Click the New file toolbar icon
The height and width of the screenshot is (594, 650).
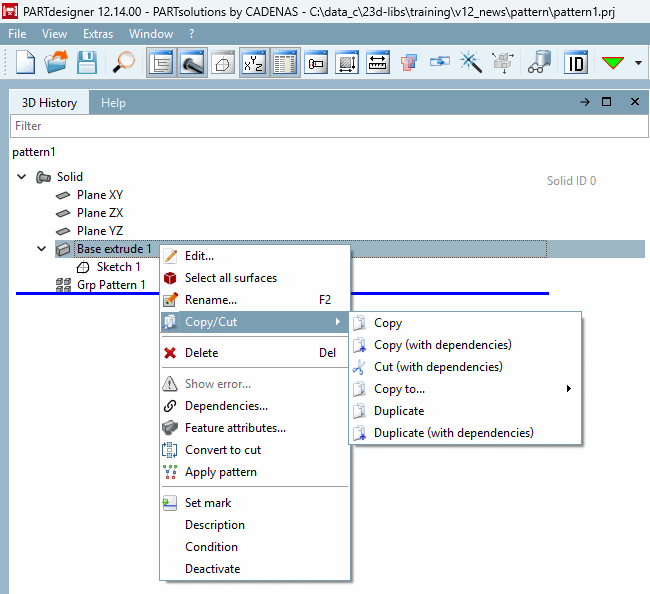[25, 63]
